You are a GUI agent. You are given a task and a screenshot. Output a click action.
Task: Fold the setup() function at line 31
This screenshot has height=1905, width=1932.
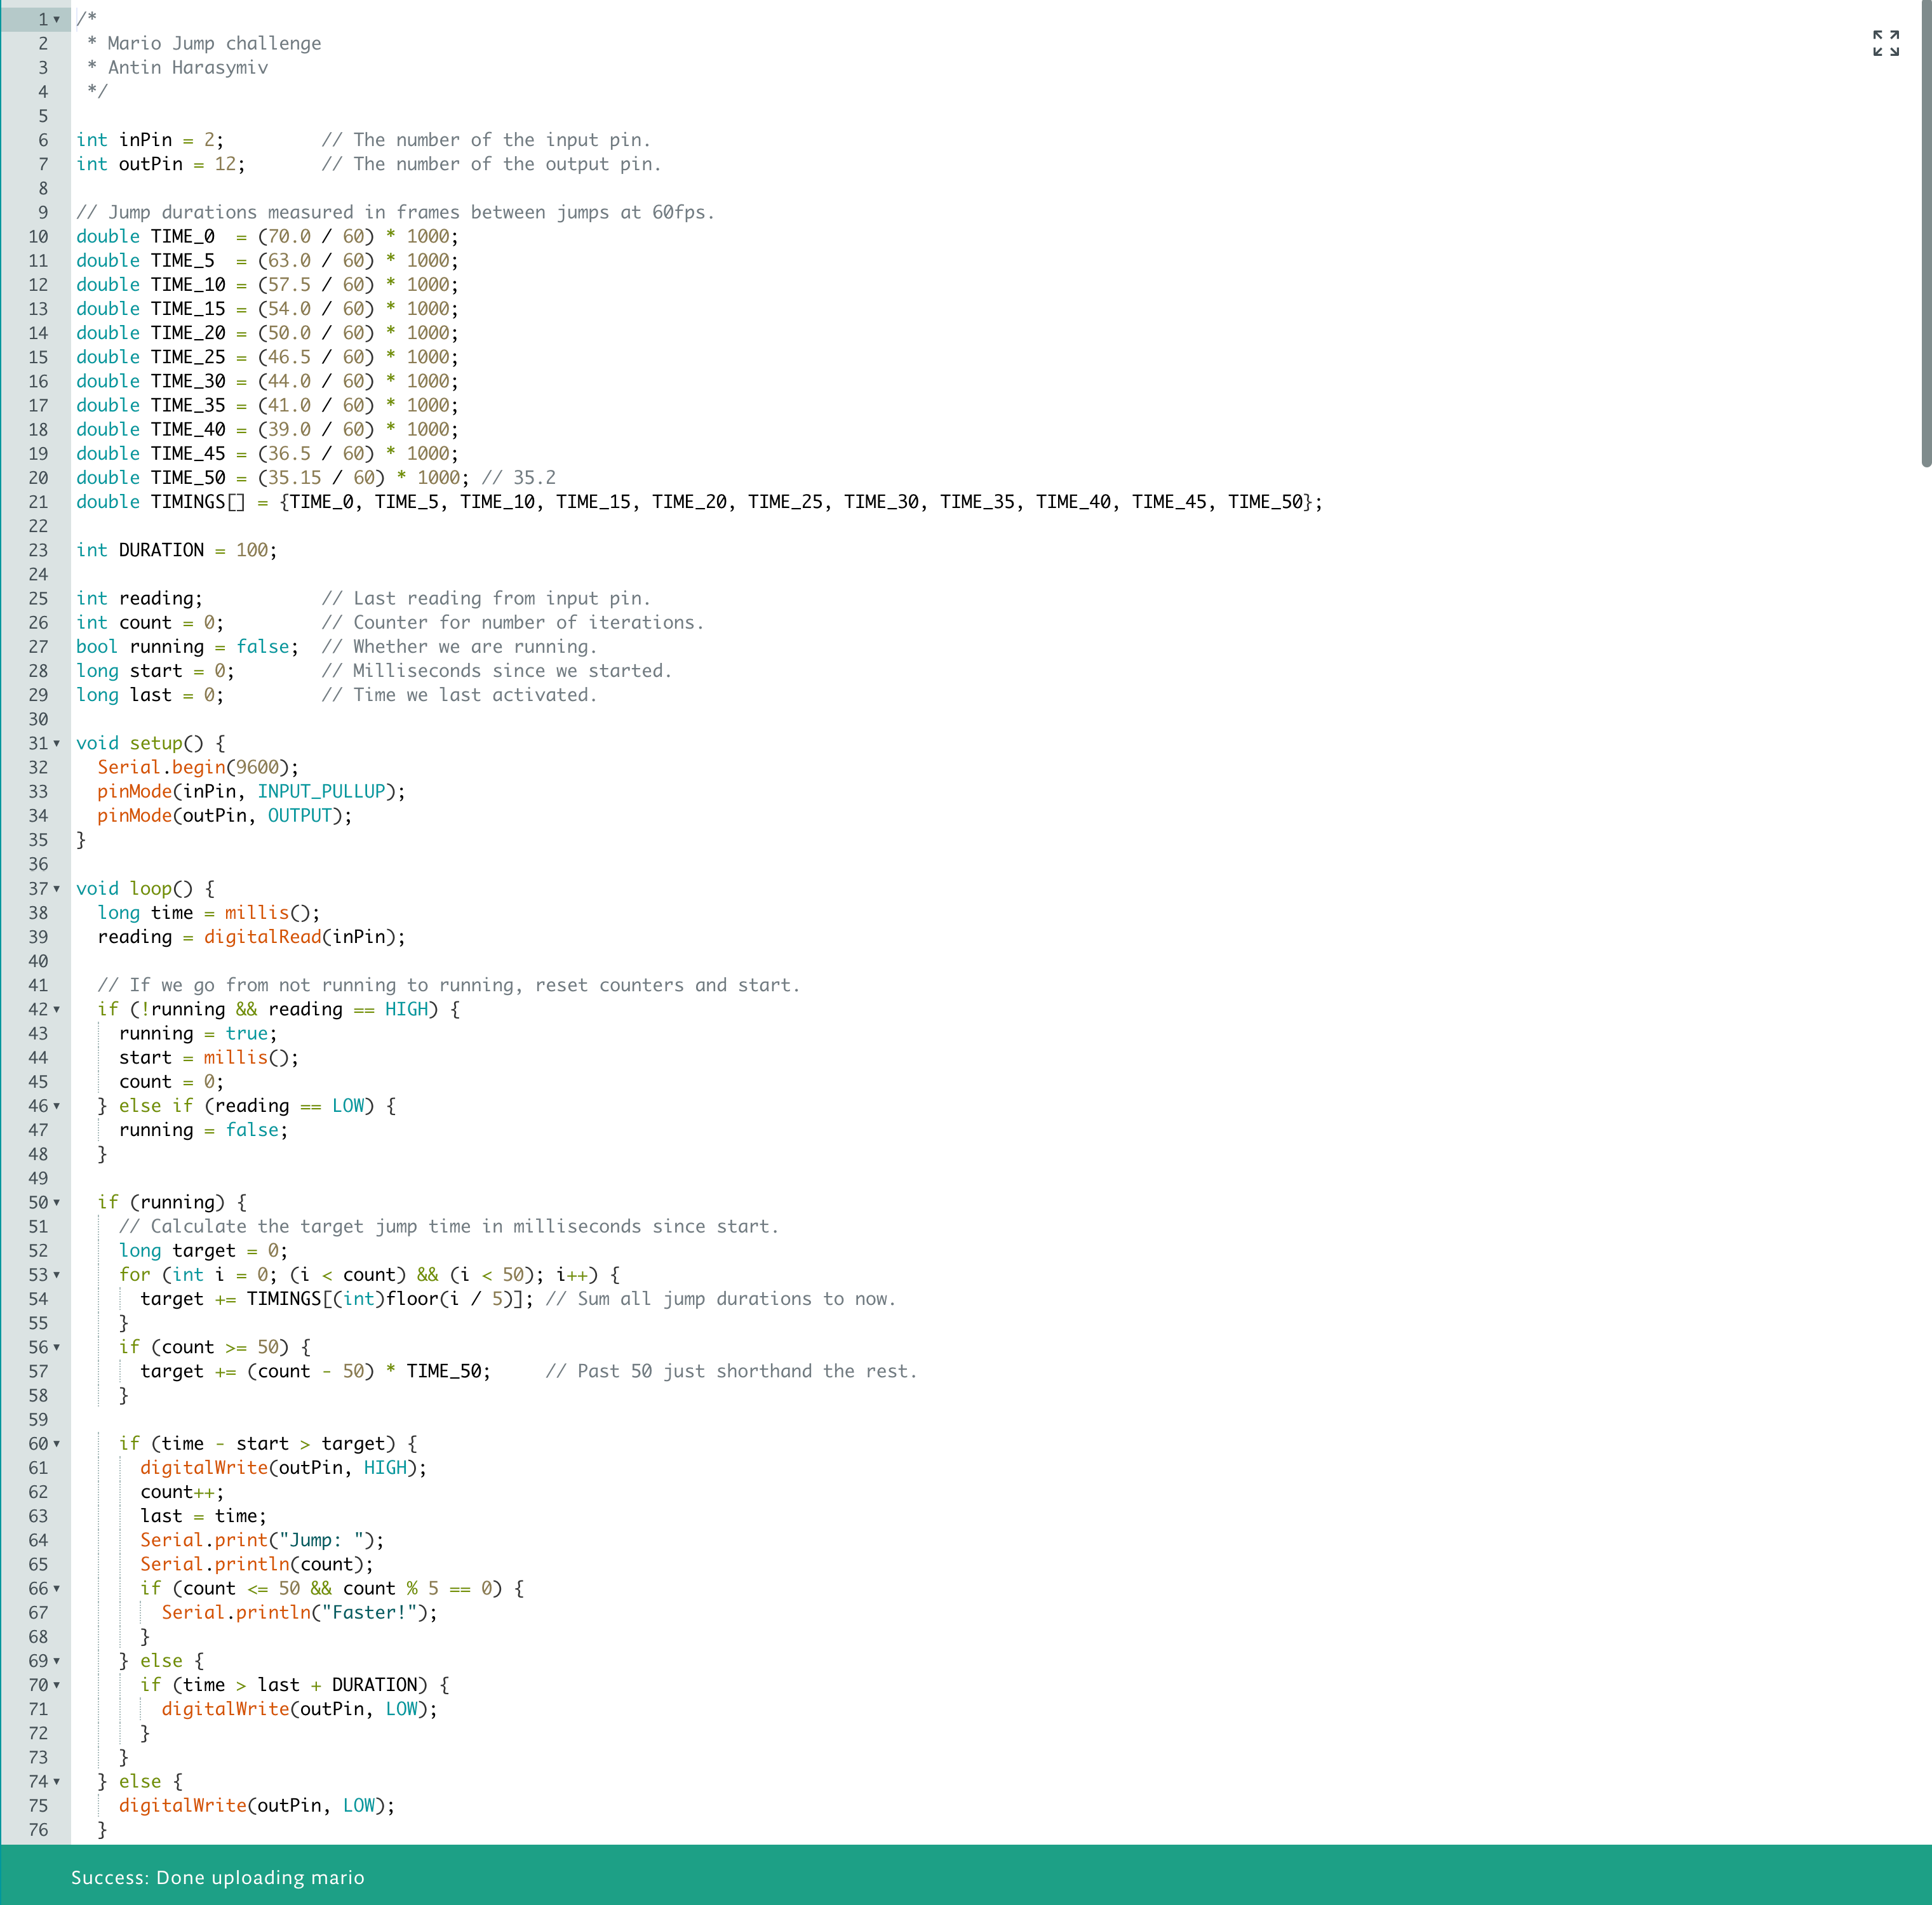57,743
